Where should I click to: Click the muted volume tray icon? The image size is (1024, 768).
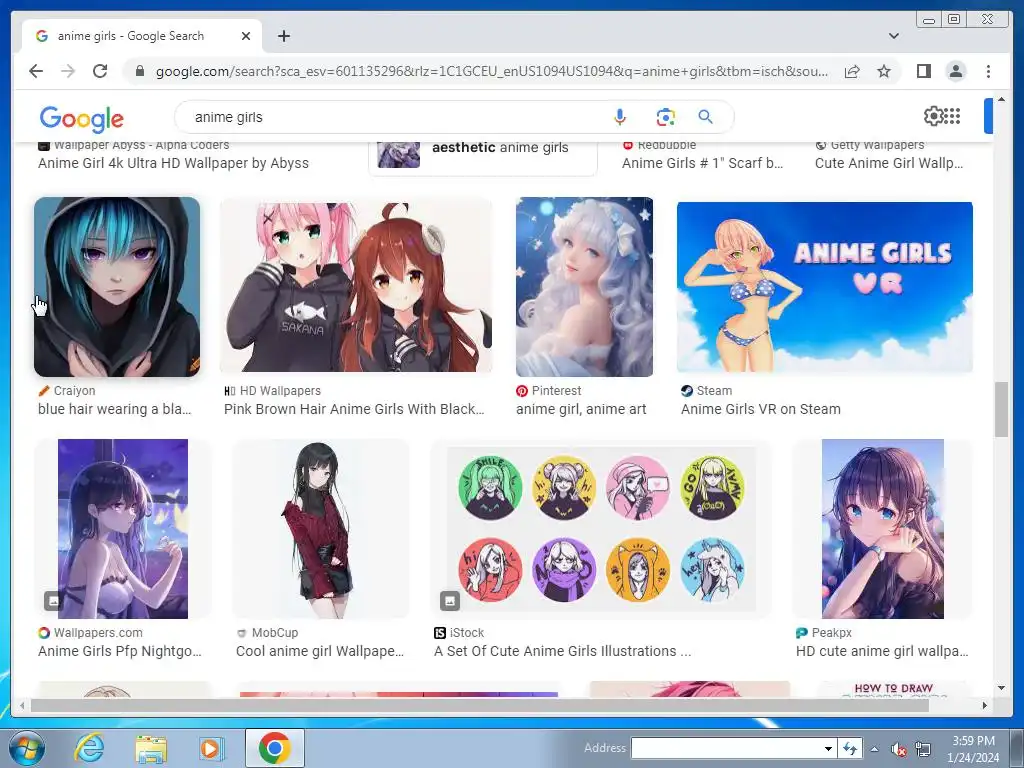click(x=899, y=749)
